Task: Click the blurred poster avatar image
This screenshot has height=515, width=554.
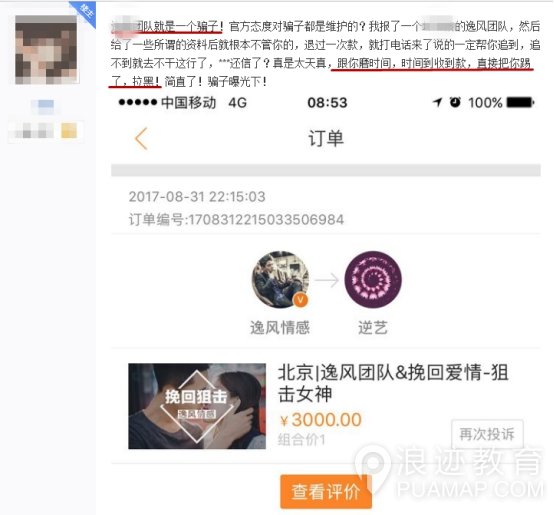Action: point(46,50)
